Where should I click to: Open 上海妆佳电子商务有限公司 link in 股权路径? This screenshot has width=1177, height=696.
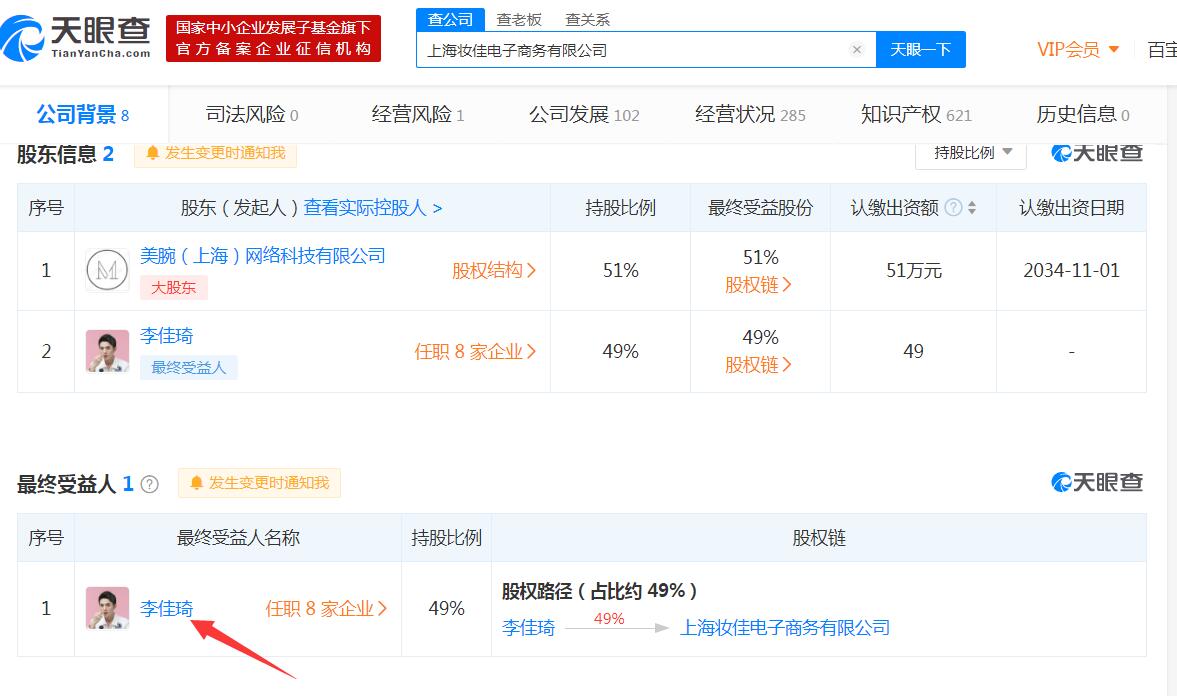point(784,628)
